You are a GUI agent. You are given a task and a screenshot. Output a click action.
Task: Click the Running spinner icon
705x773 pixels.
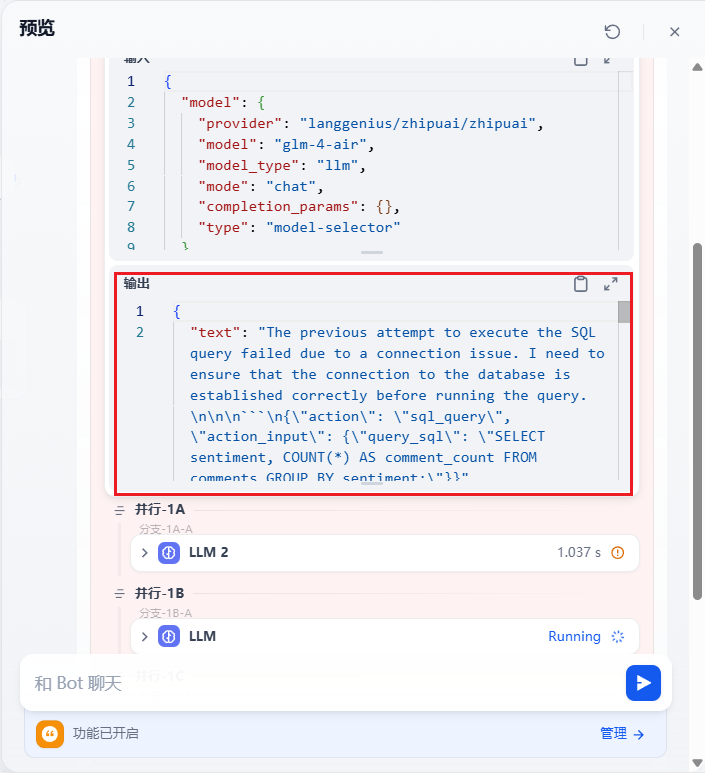click(617, 636)
